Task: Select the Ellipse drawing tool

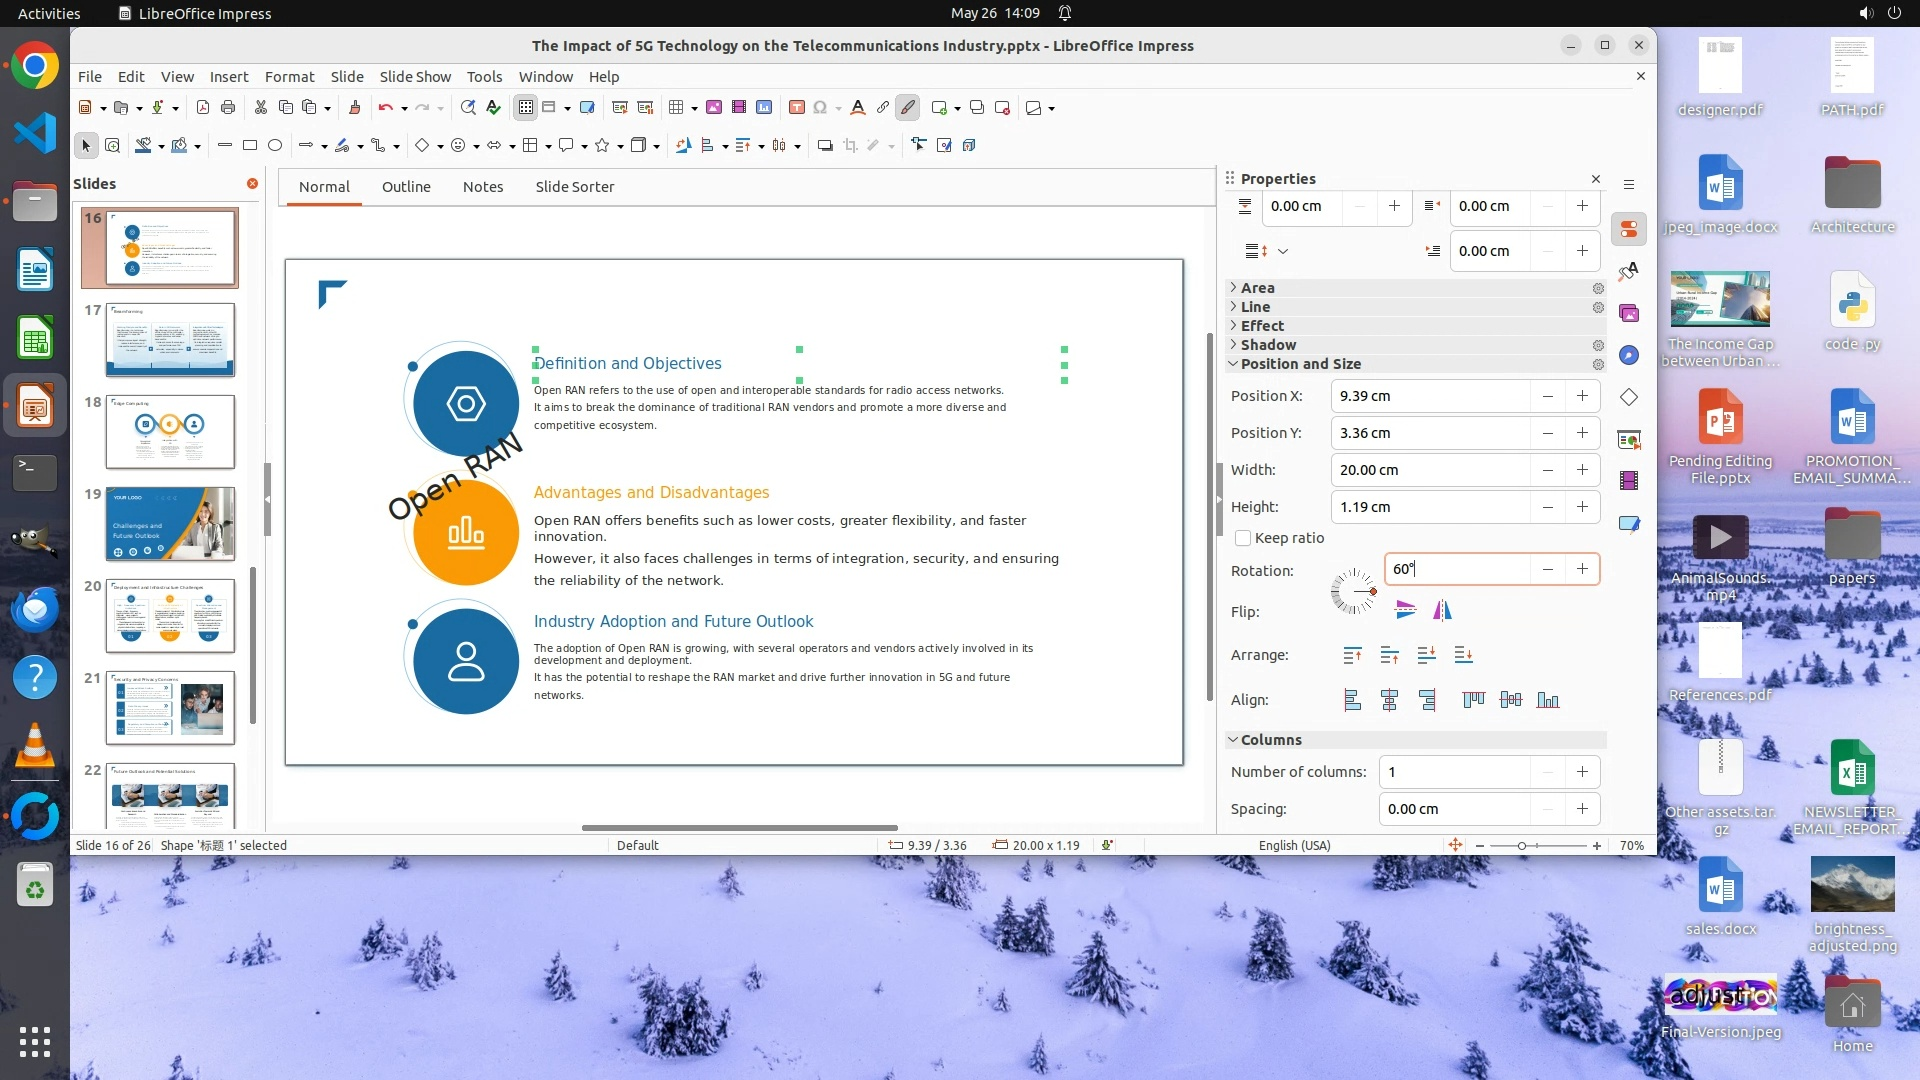Action: coord(275,146)
